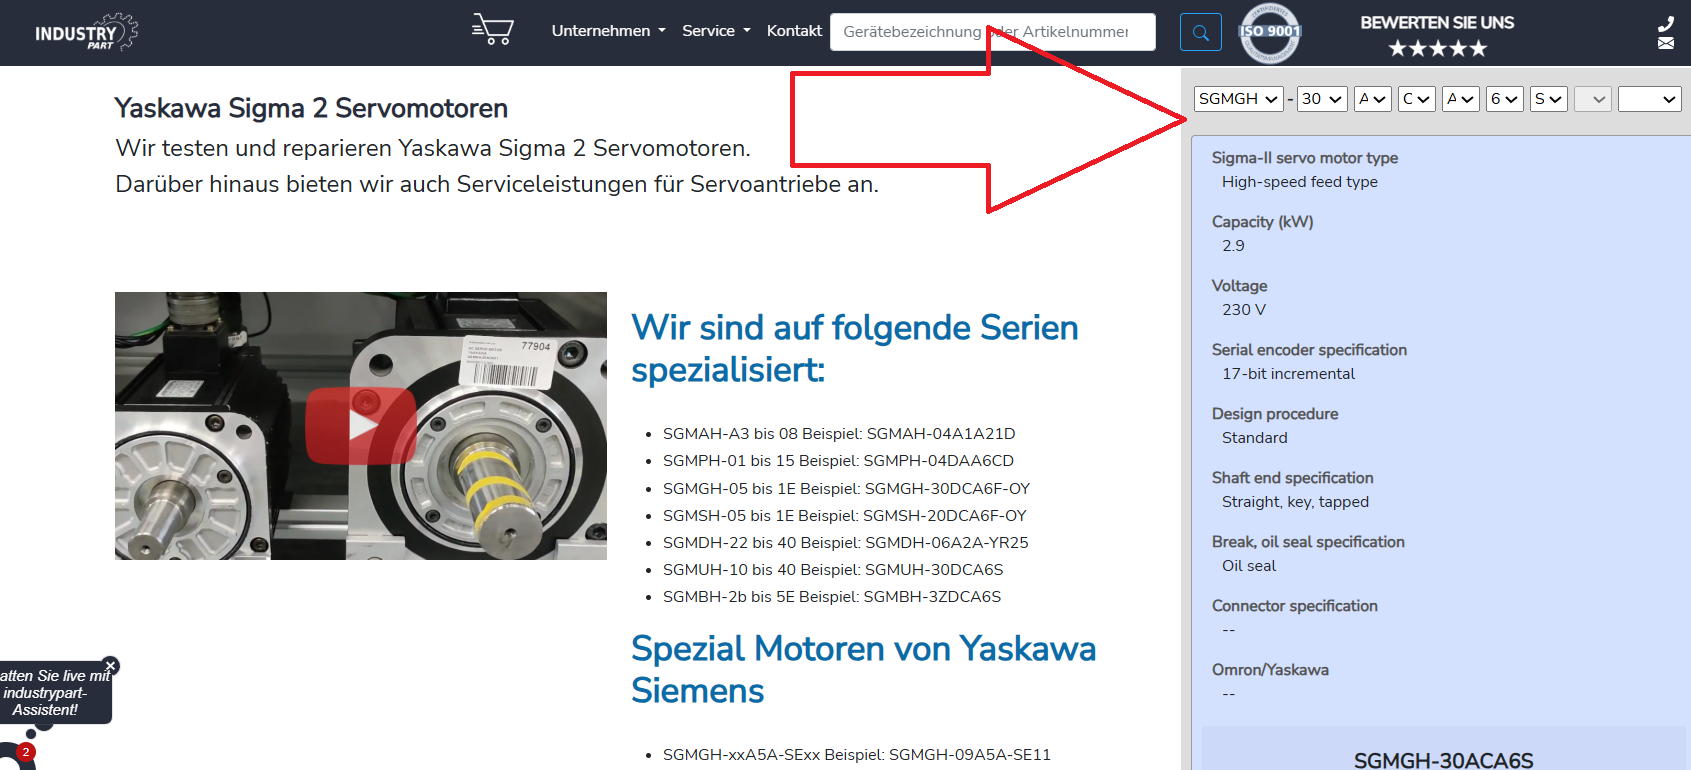Image resolution: width=1691 pixels, height=770 pixels.
Task: Click the 'Capacity (kW)' label
Action: (x=1263, y=222)
